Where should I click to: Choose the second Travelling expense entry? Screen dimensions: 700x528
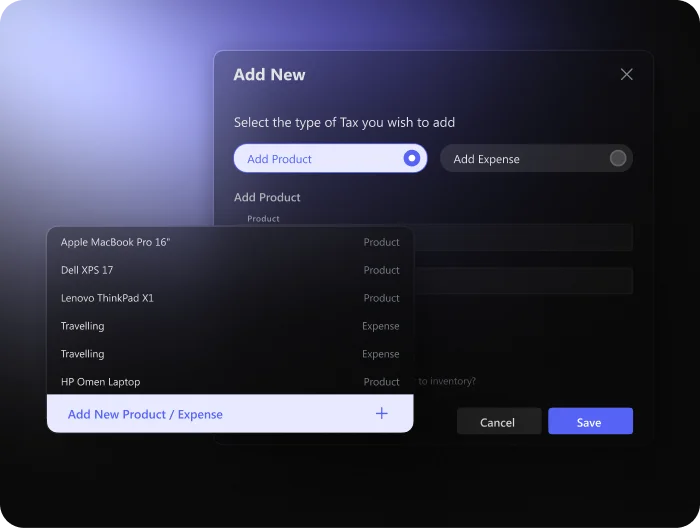pos(83,354)
